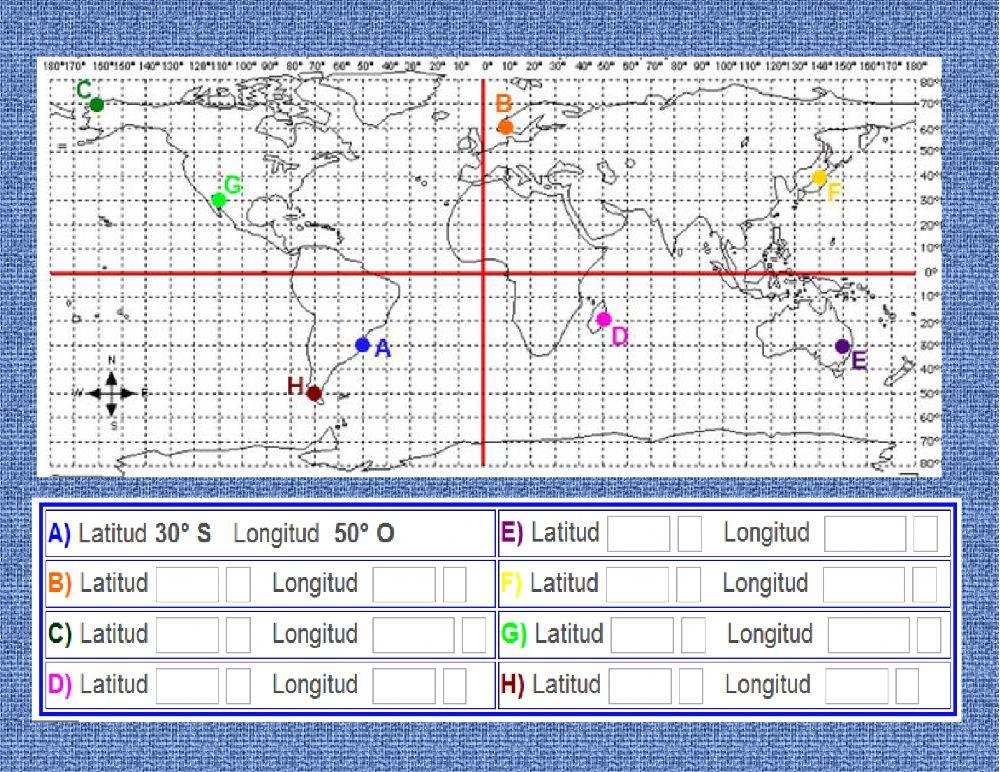Click the latitude degrees field for row D
1000x772 pixels.
(187, 685)
